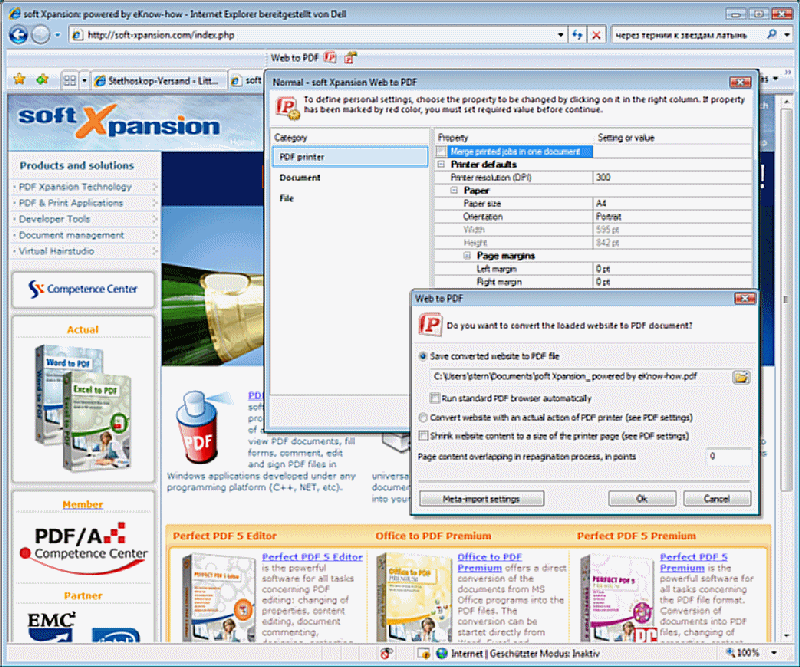
Task: Open the Perfect PDF 5 Editor link
Action: (312, 557)
